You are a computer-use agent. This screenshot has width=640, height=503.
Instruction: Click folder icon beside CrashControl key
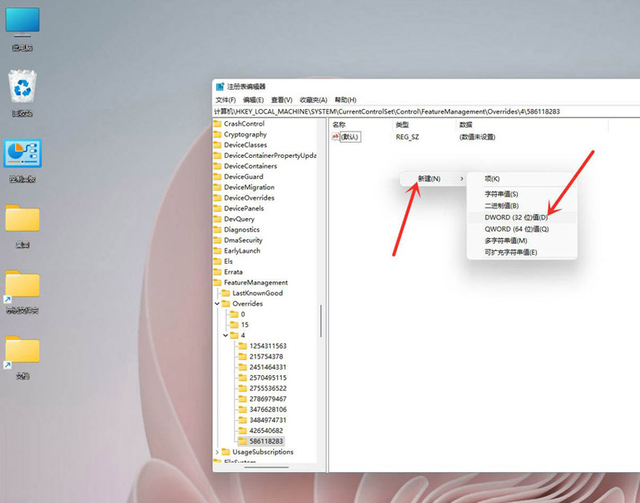[218, 123]
